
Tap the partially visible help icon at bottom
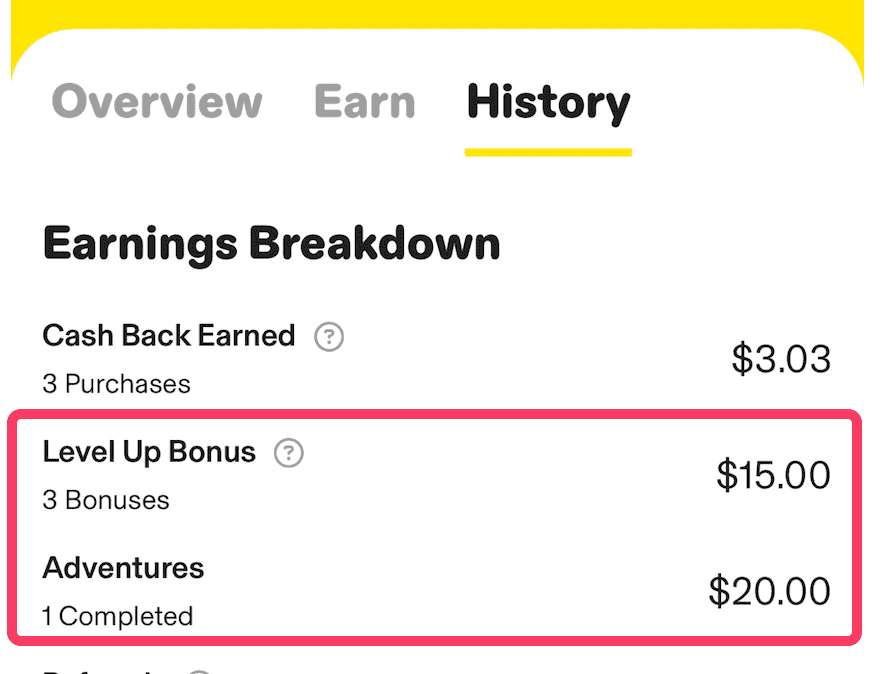pyautogui.click(x=200, y=671)
